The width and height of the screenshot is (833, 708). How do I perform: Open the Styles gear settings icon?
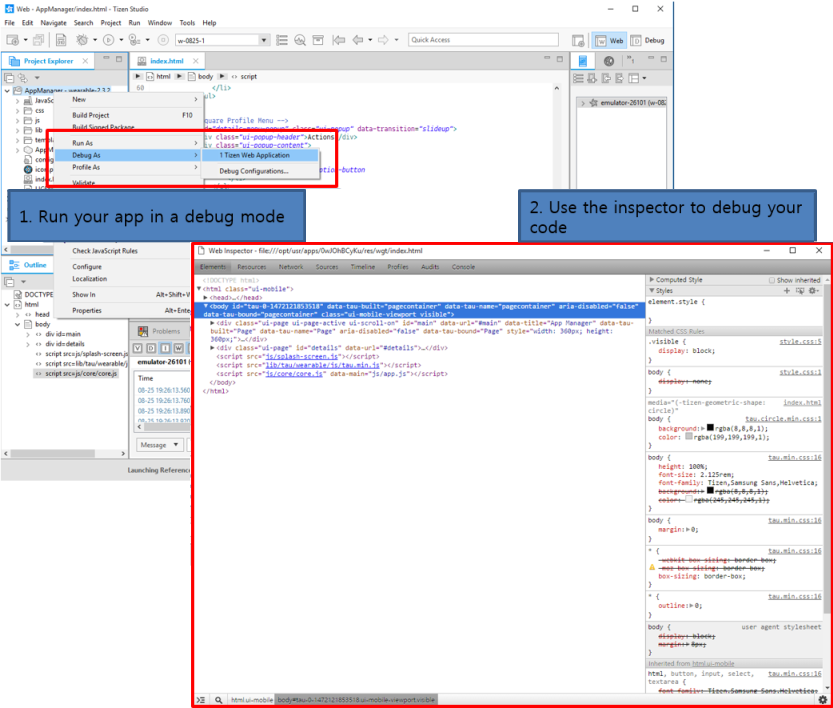click(x=813, y=290)
